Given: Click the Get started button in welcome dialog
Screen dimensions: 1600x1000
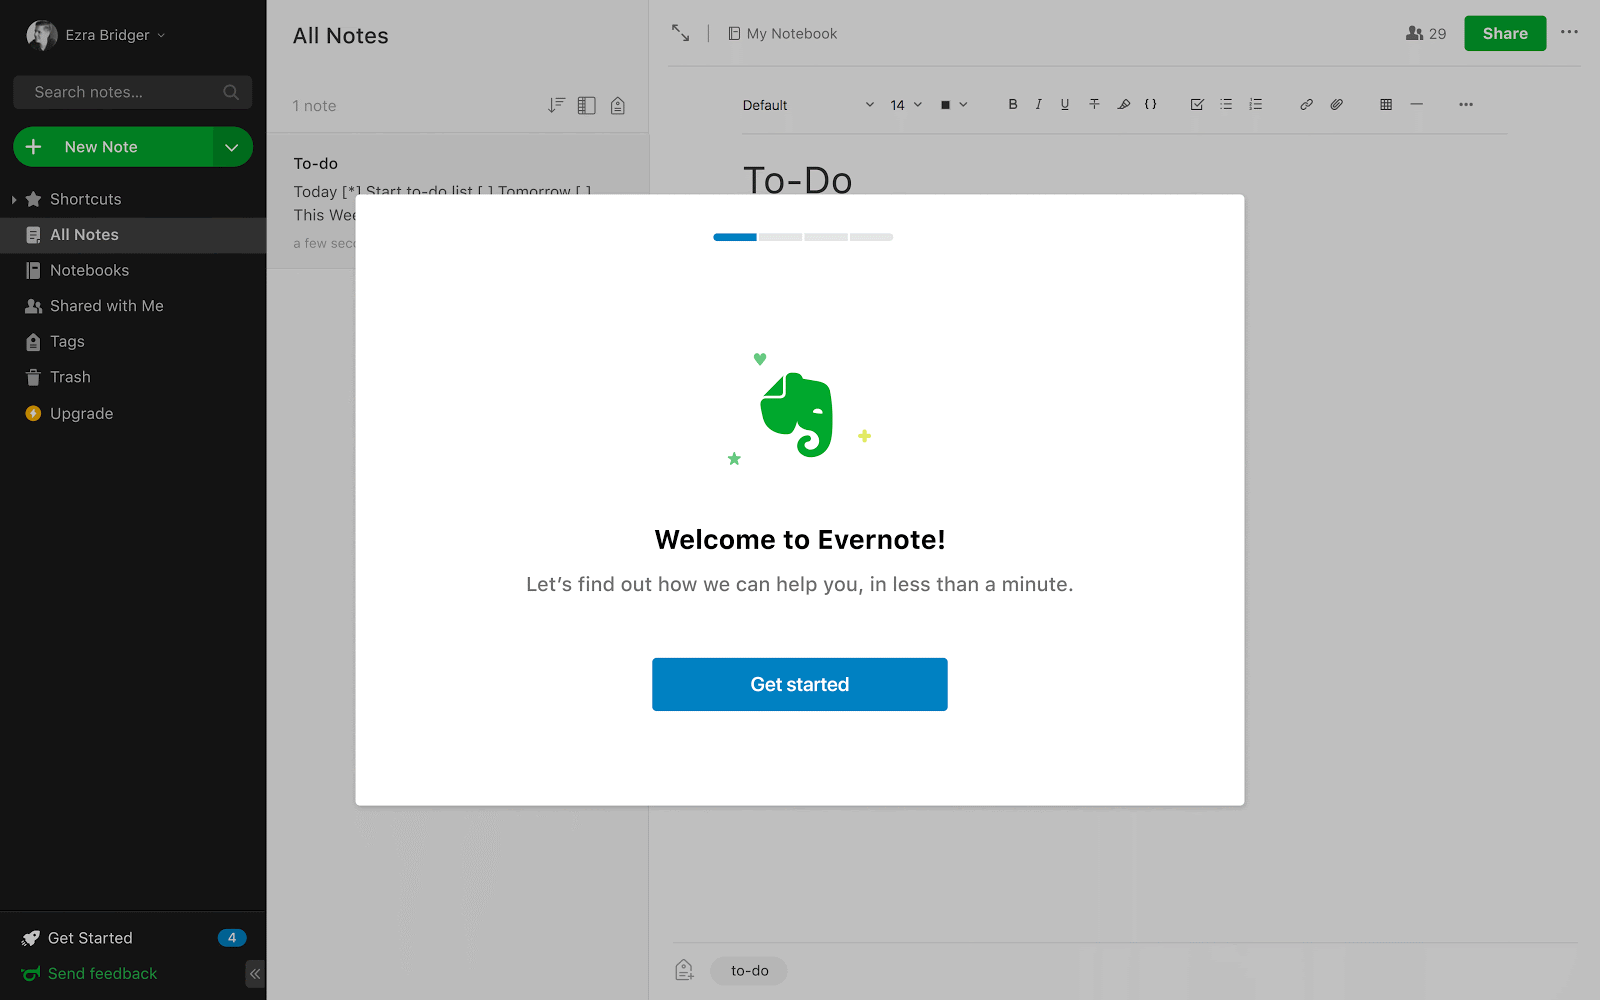Looking at the screenshot, I should tap(799, 684).
